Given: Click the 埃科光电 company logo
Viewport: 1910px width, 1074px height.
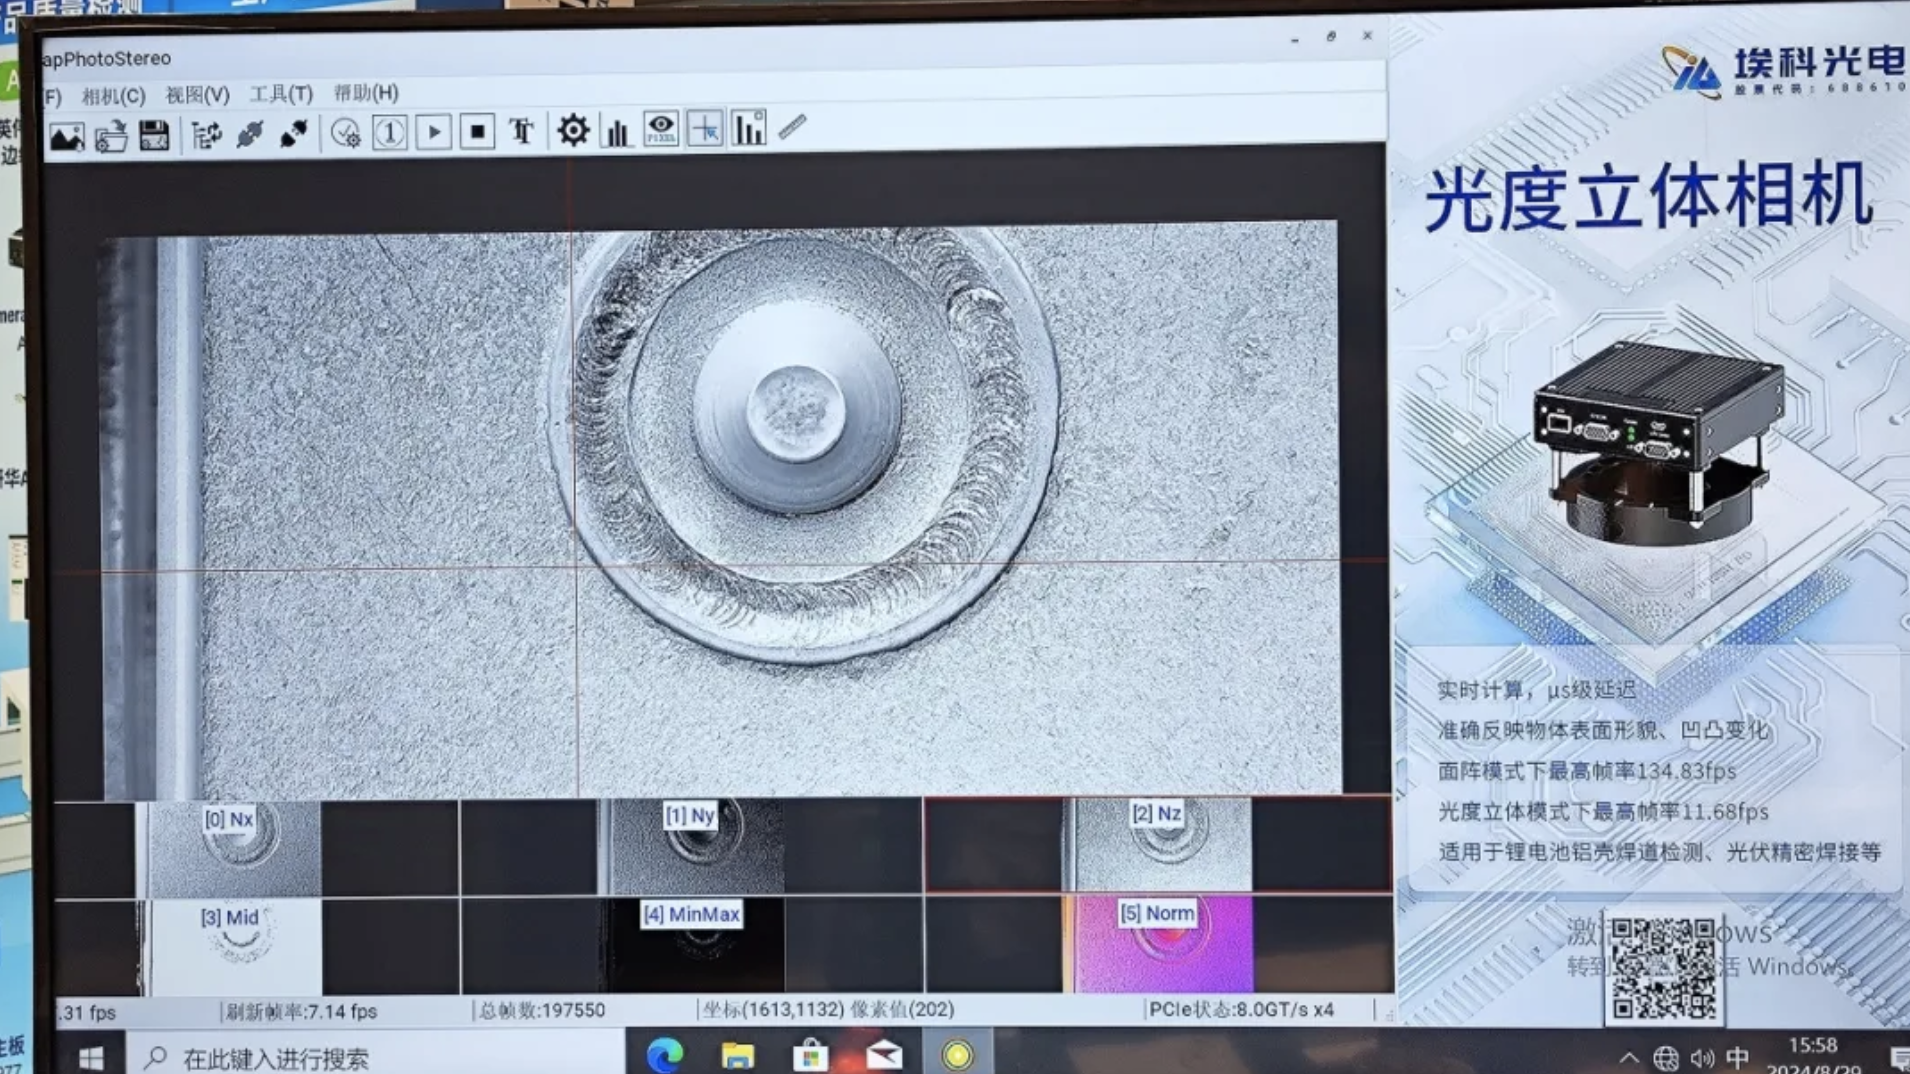Looking at the screenshot, I should (1784, 71).
